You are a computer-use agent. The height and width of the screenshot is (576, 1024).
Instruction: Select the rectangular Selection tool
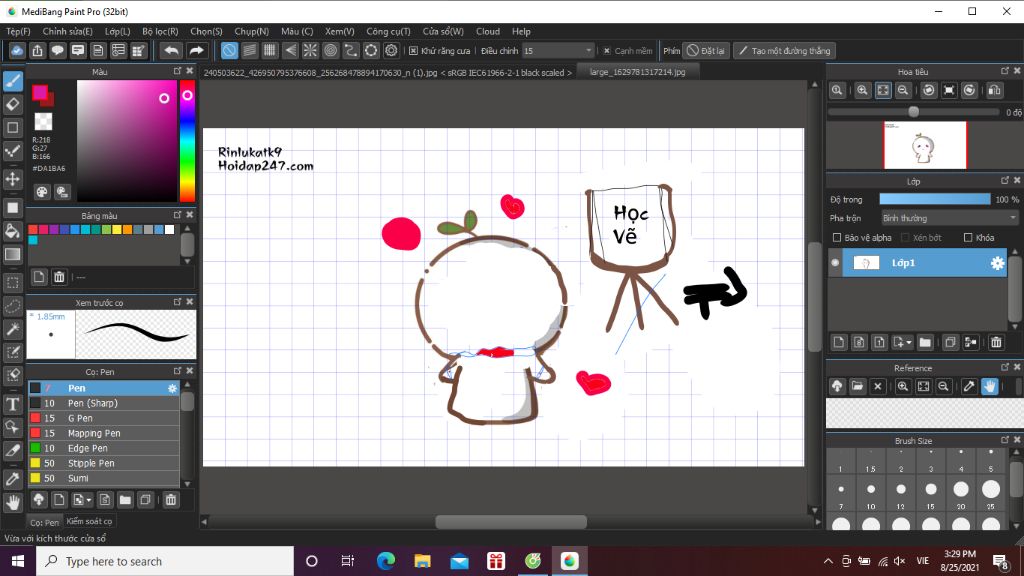[12, 283]
